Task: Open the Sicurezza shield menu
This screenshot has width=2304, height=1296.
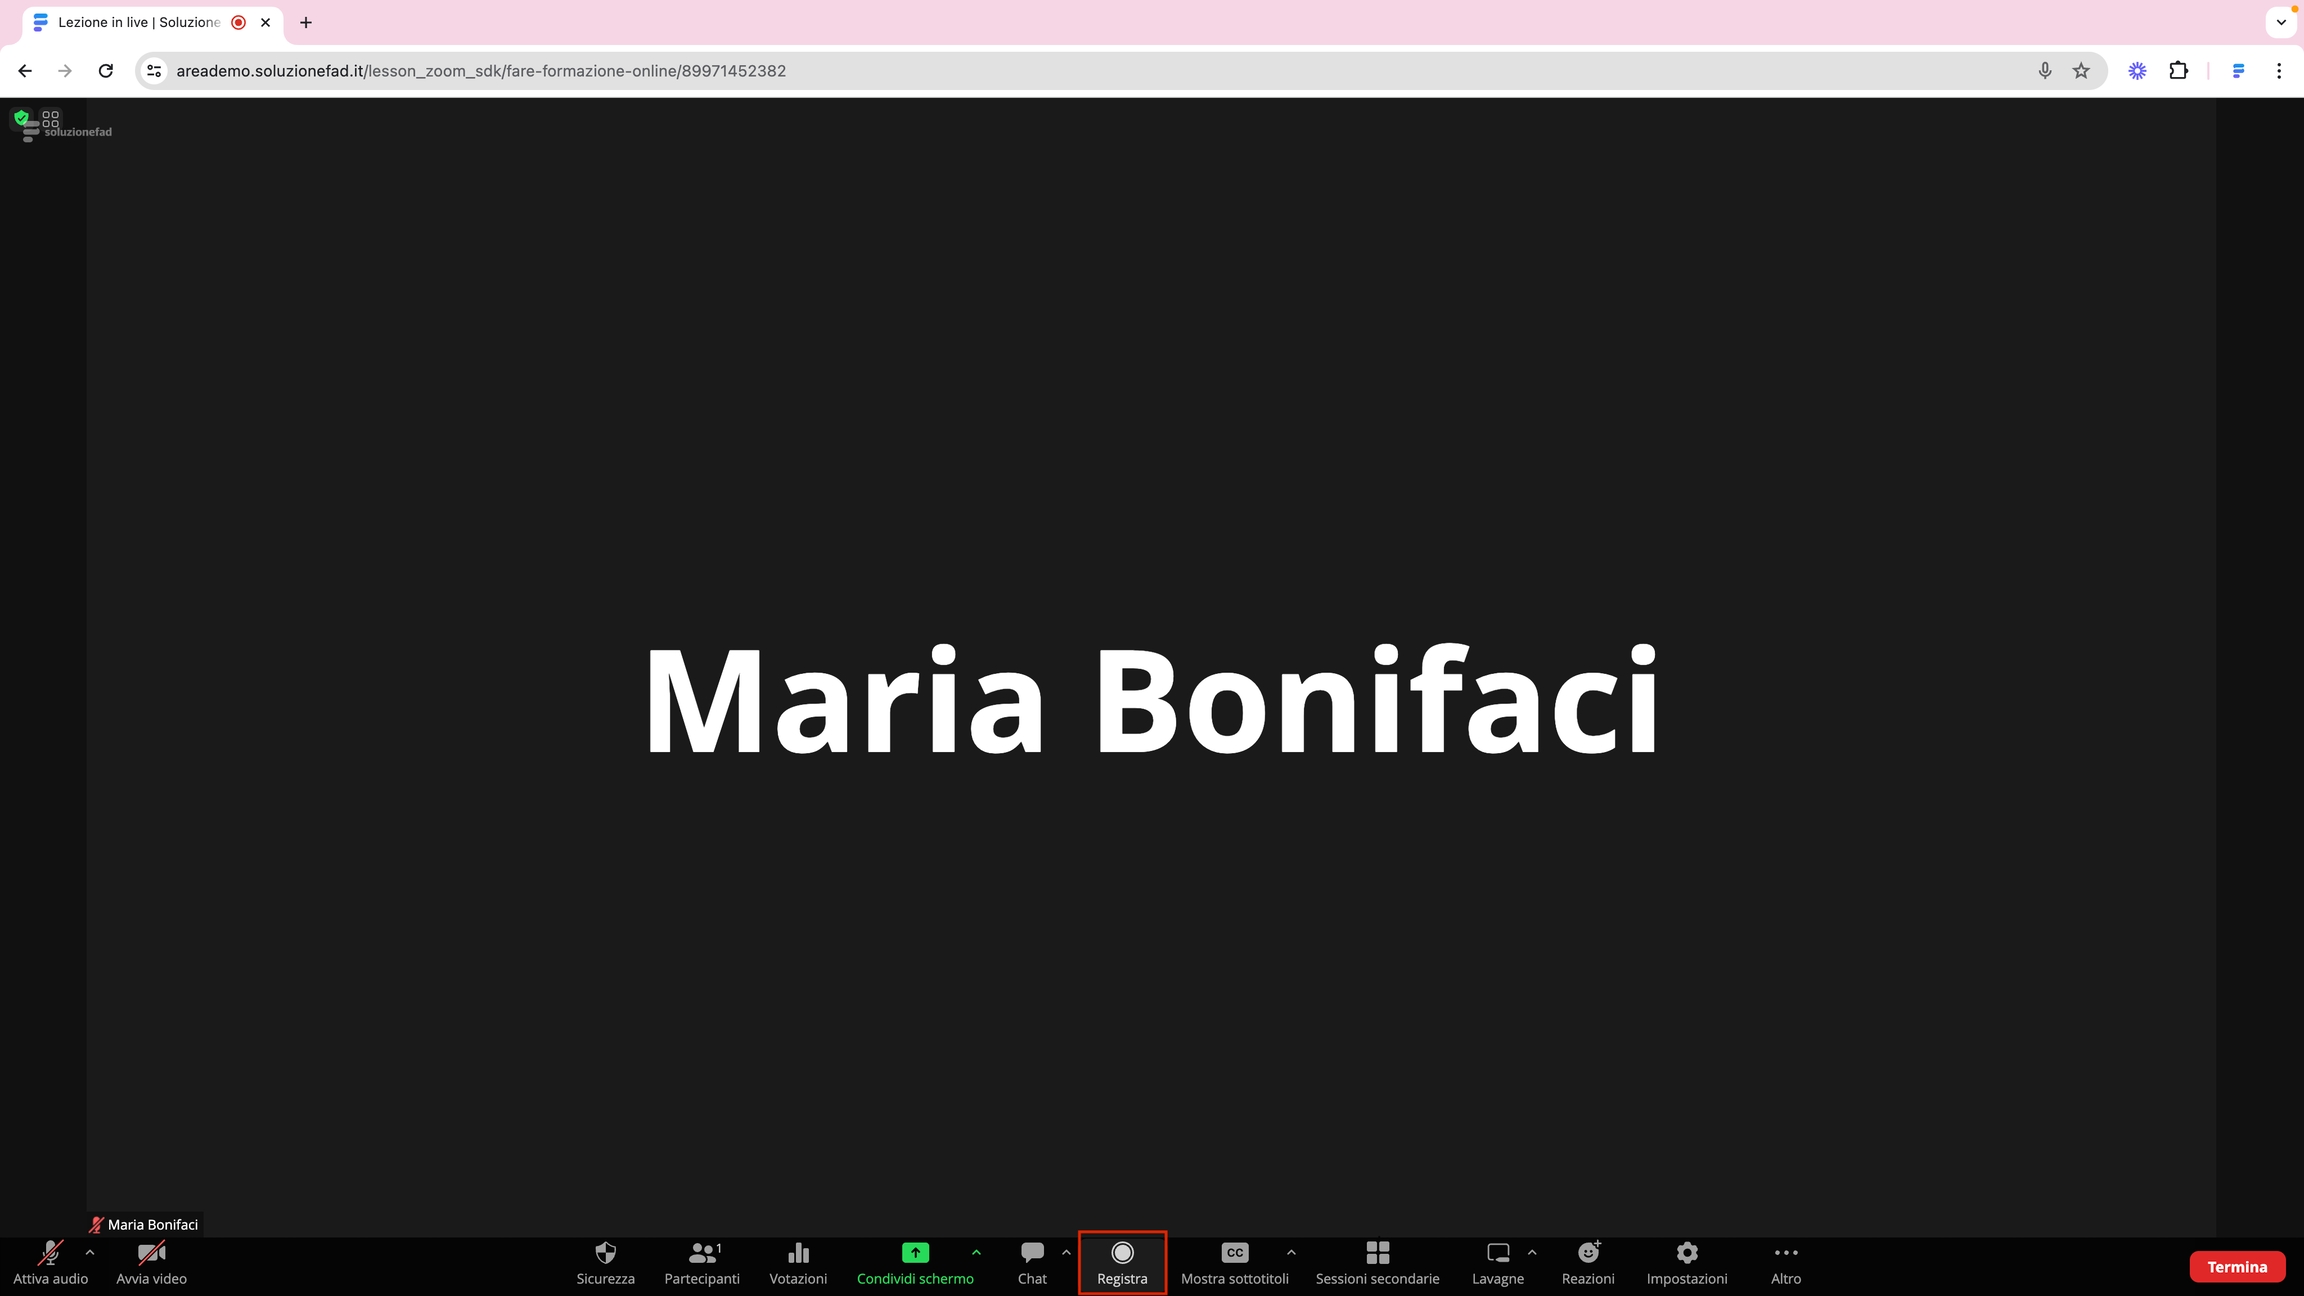Action: tap(605, 1263)
